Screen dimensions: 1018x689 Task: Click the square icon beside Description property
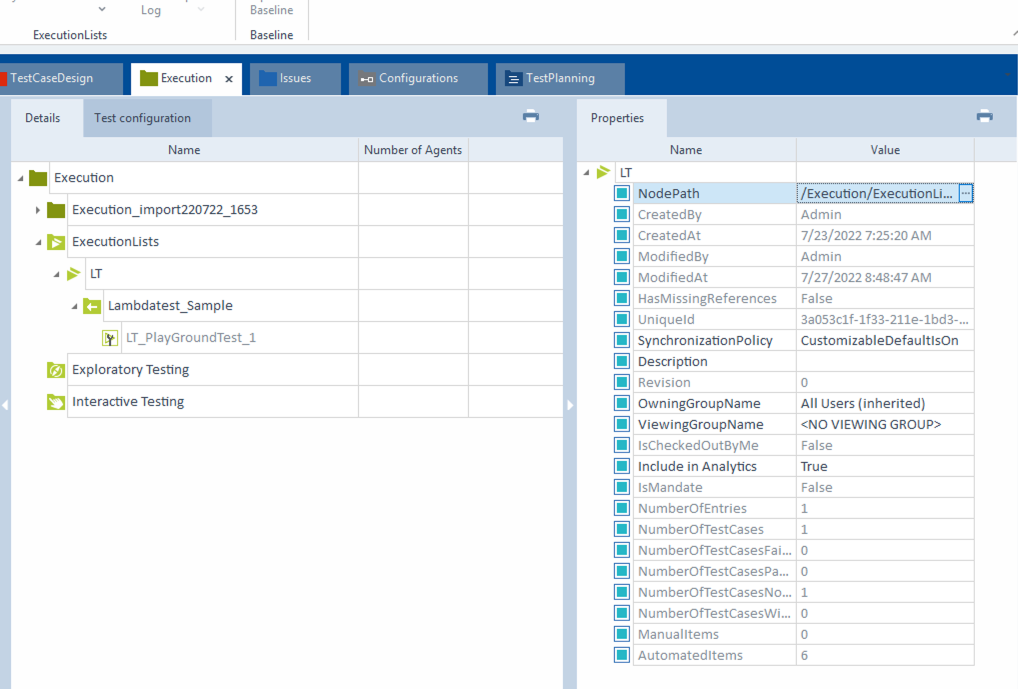click(622, 362)
